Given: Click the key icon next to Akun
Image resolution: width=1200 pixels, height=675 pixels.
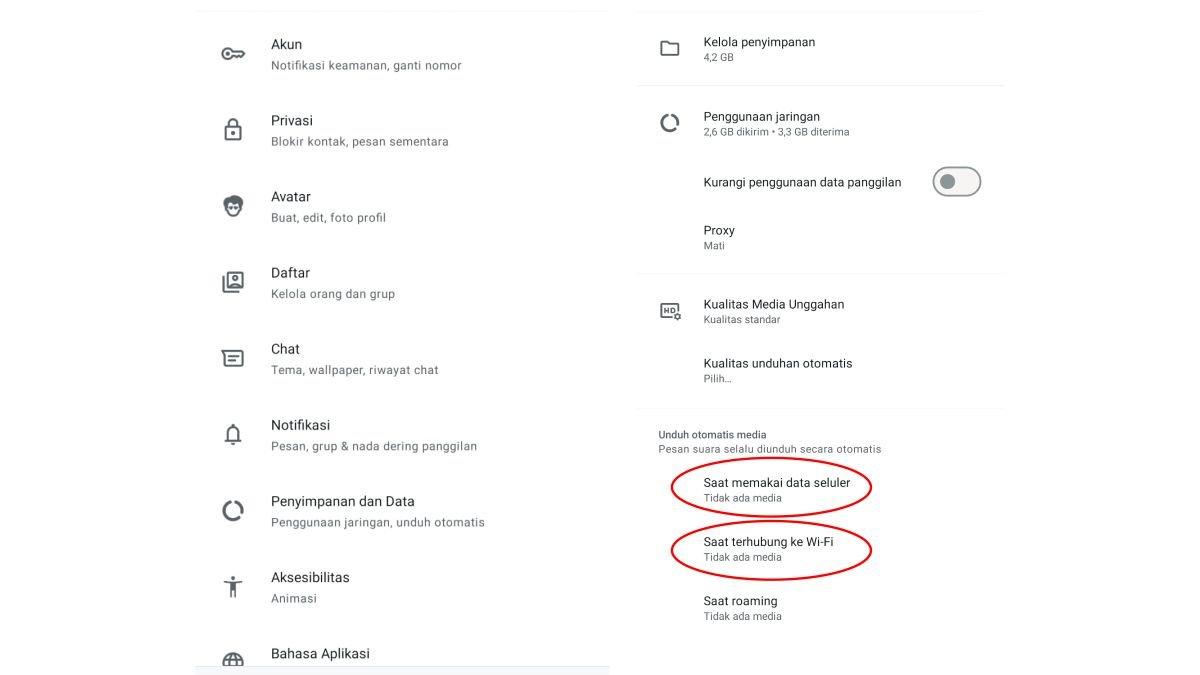Looking at the screenshot, I should tap(233, 52).
